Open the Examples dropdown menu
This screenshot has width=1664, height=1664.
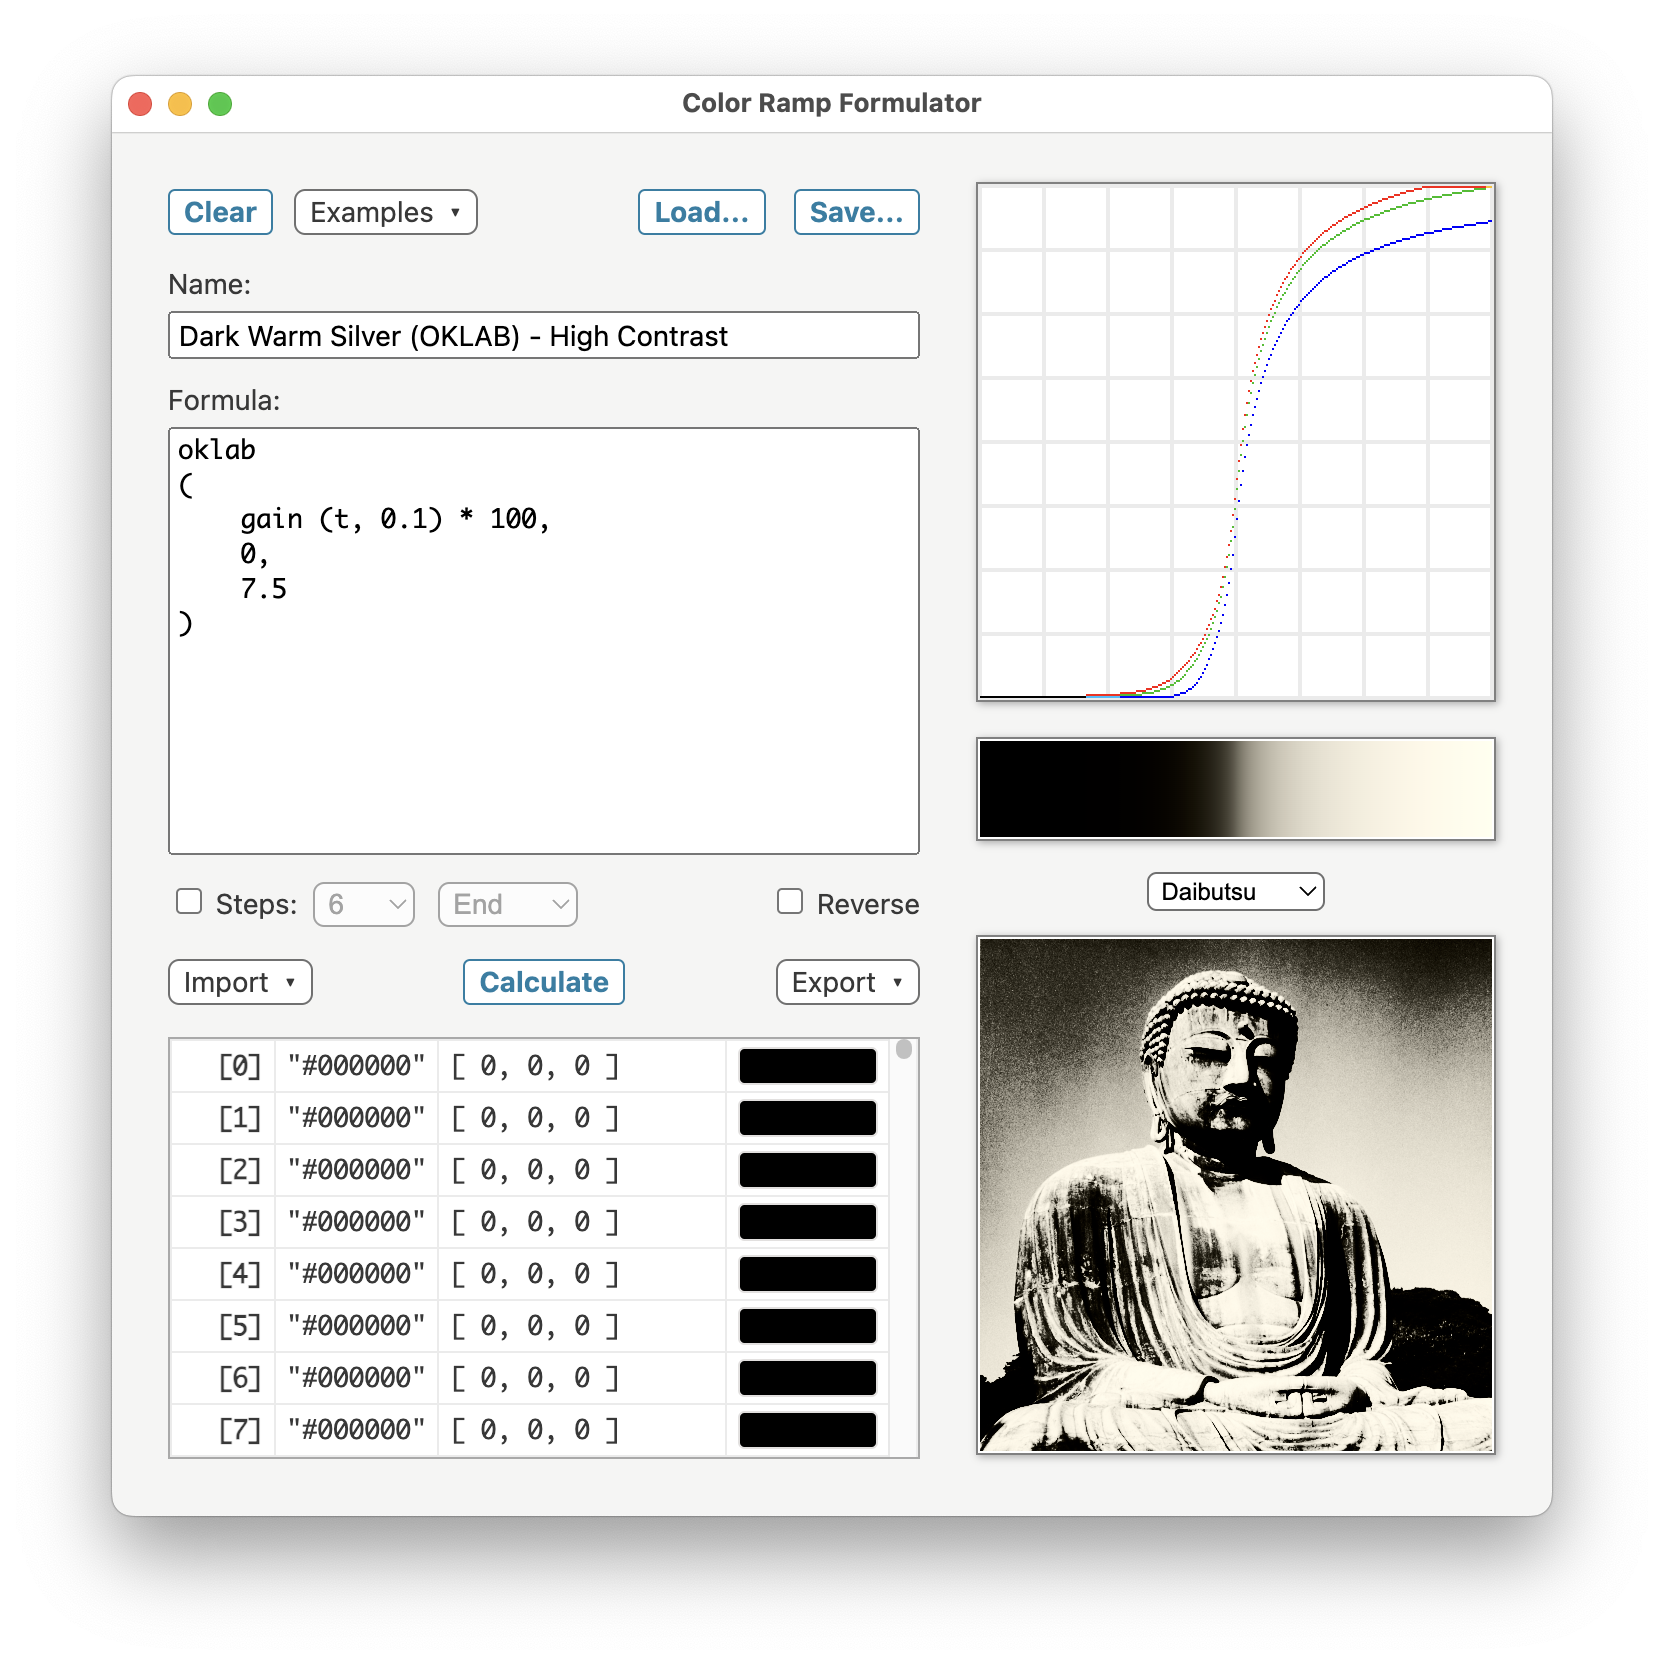(x=385, y=212)
